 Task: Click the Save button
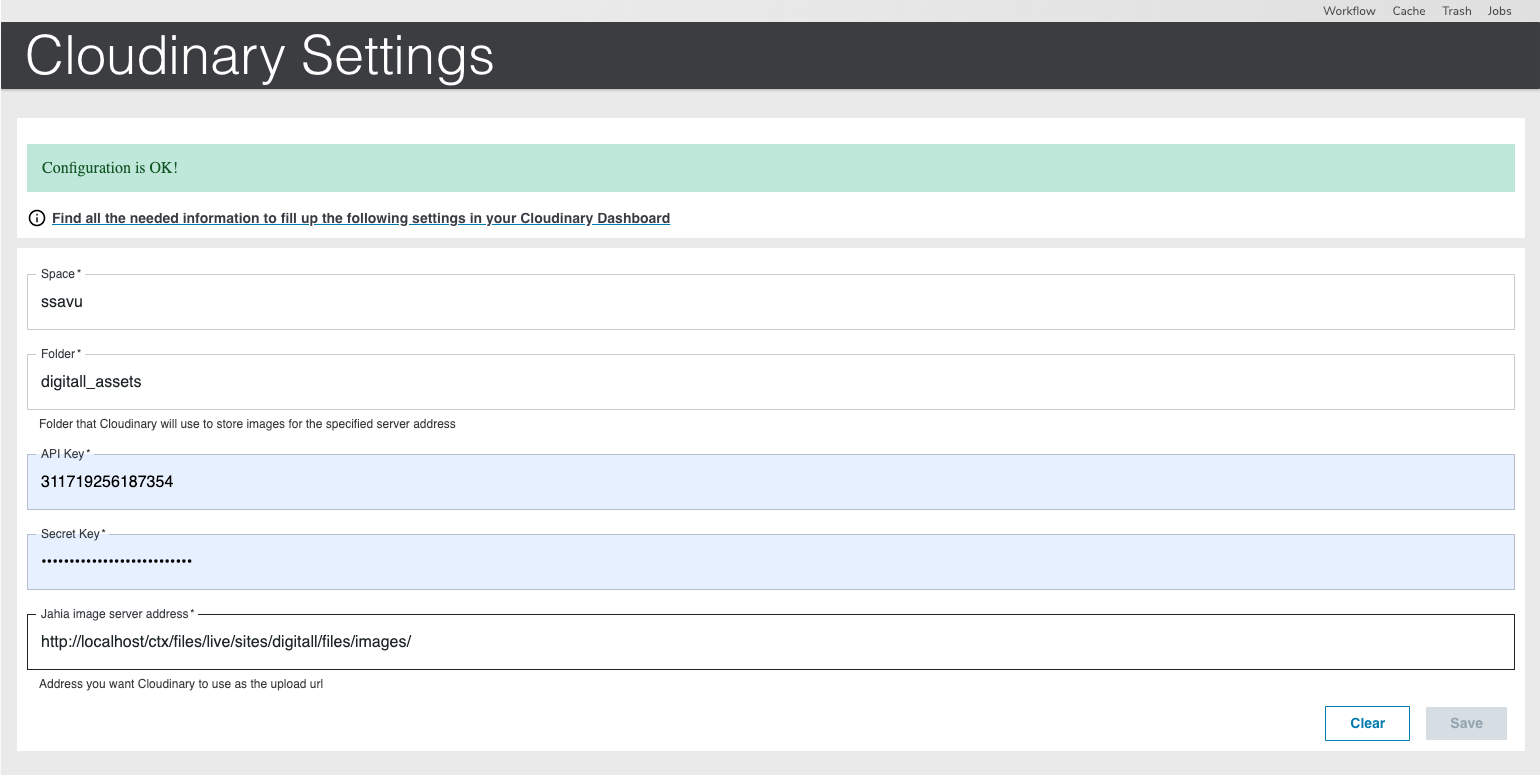click(x=1465, y=723)
